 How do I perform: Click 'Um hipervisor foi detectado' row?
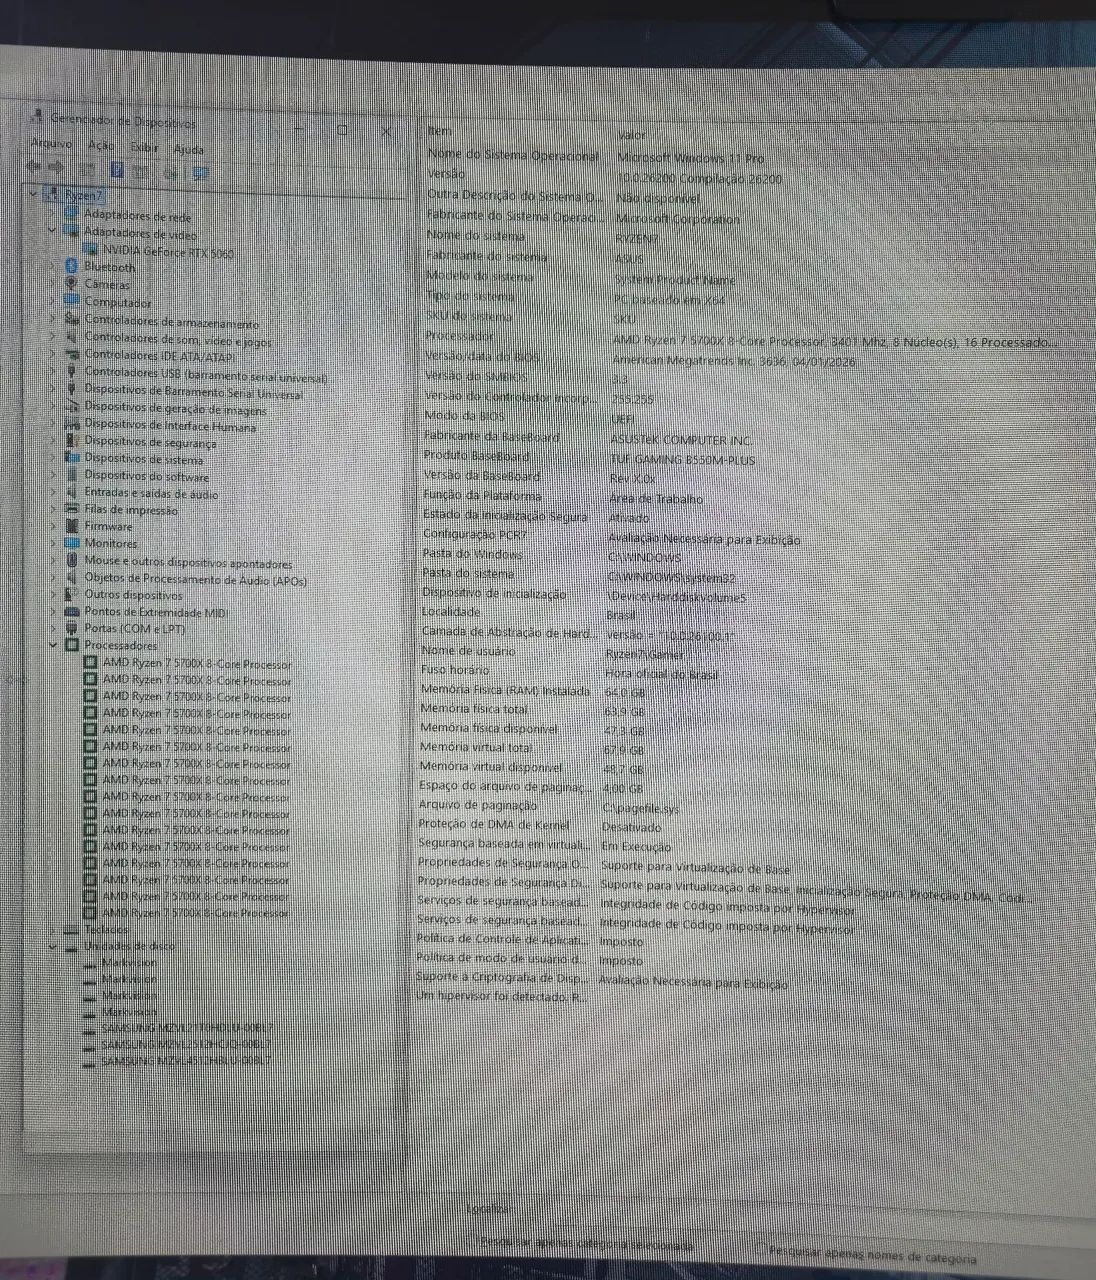pyautogui.click(x=500, y=996)
